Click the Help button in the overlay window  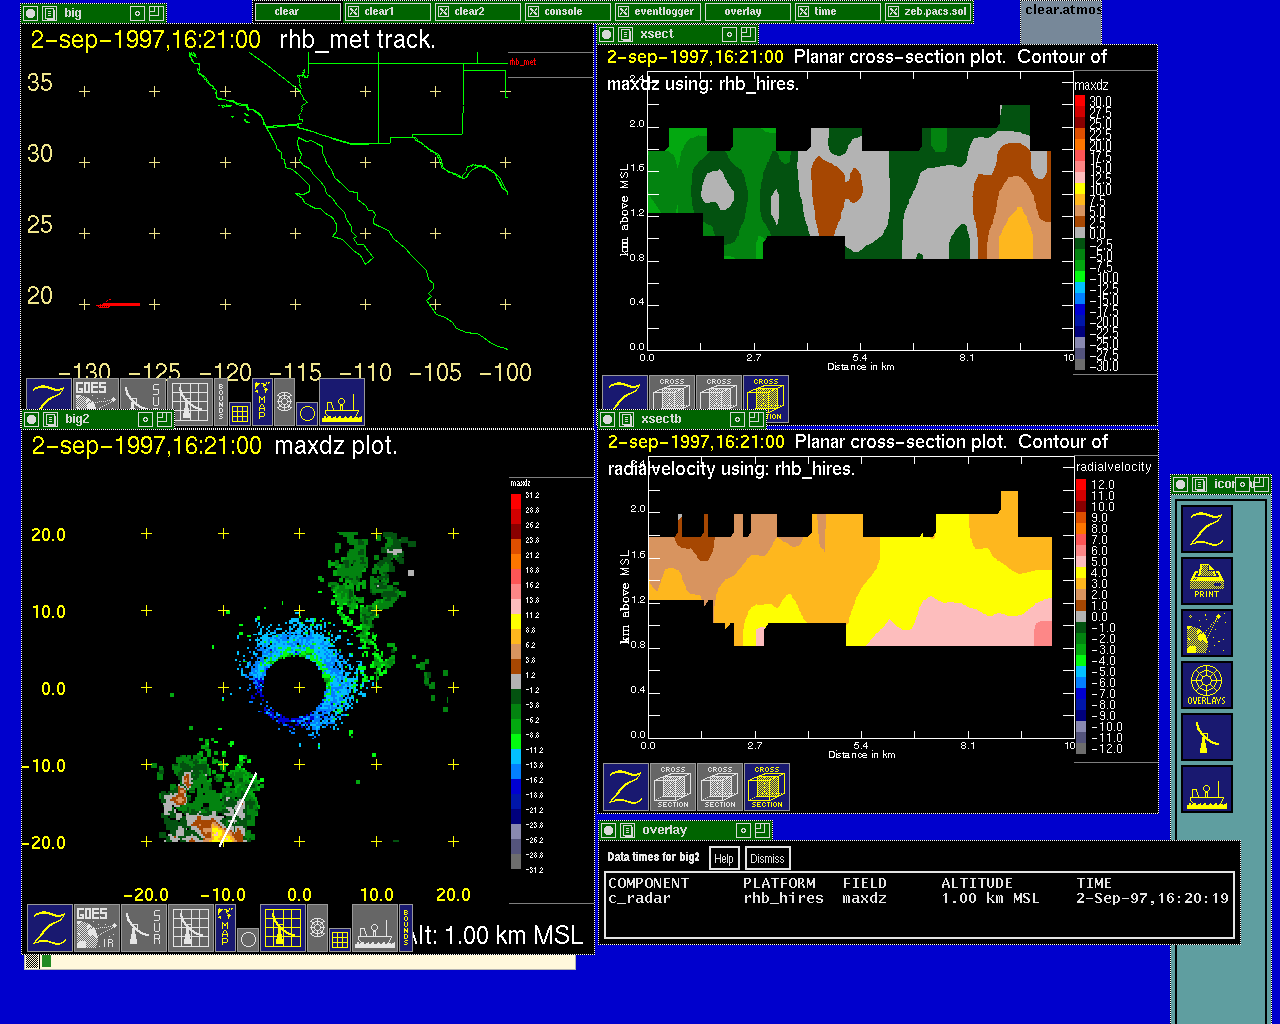[x=724, y=858]
